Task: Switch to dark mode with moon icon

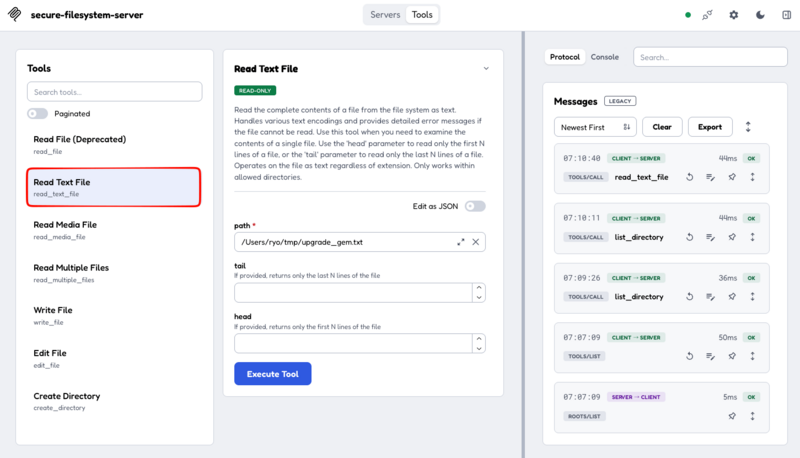Action: [760, 15]
